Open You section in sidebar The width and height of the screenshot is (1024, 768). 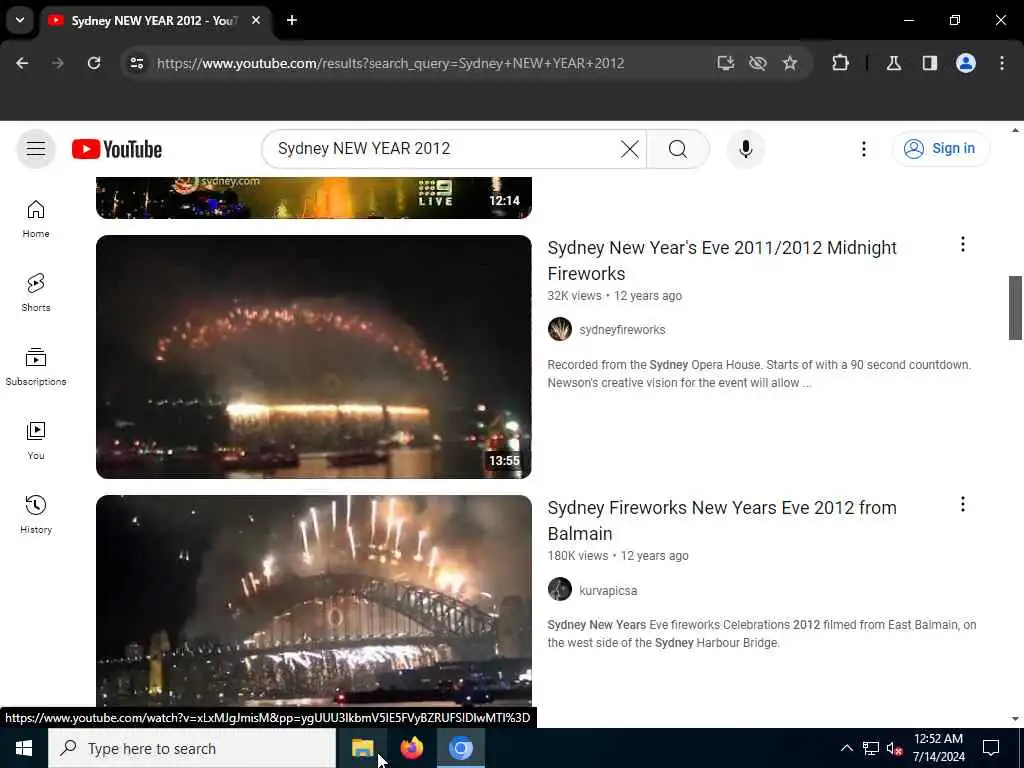(x=36, y=441)
